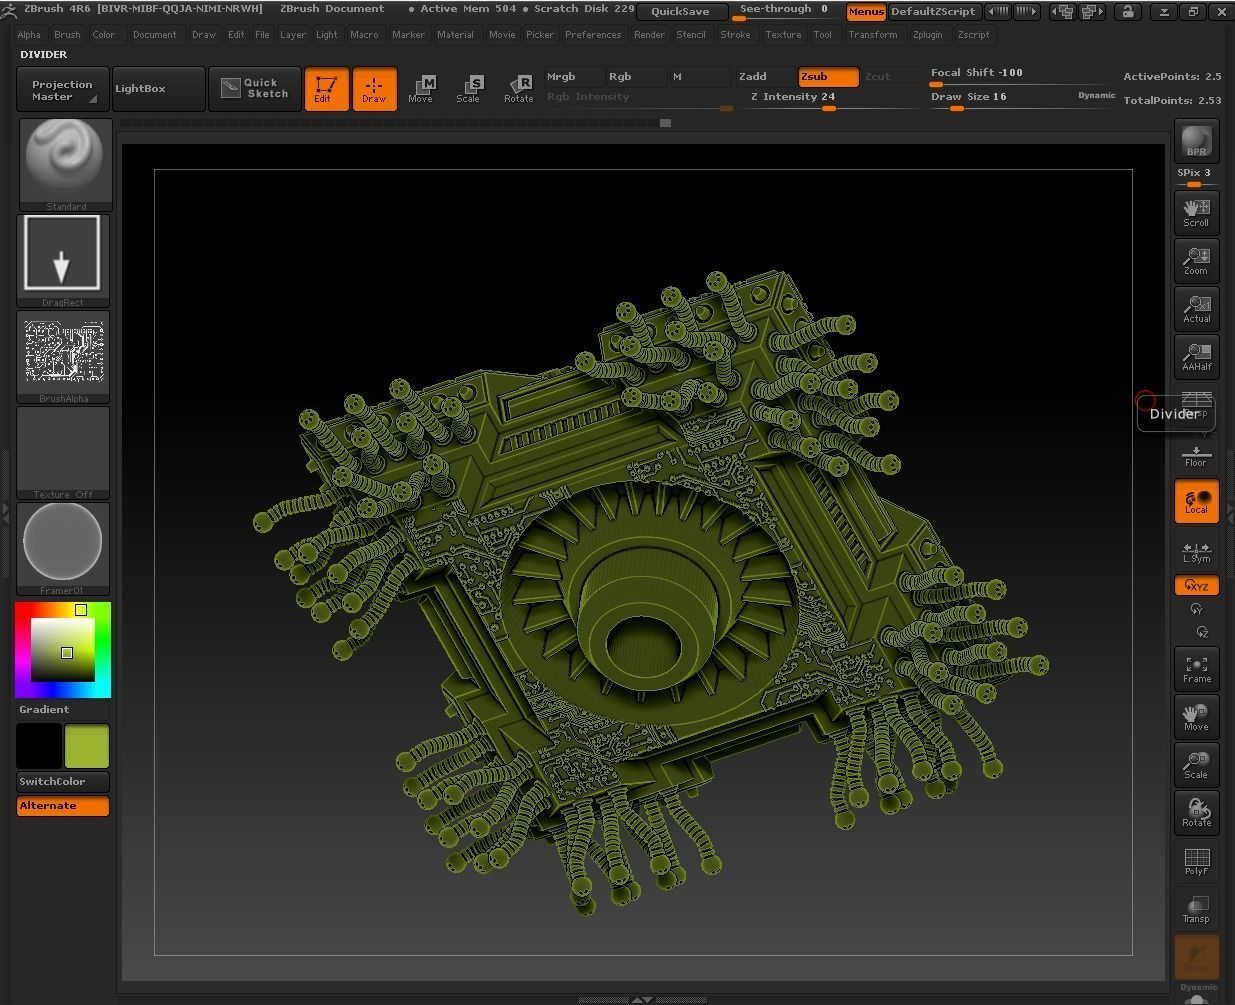Open the BrushAlpha circuit alpha picker
1235x1005 pixels.
point(62,356)
